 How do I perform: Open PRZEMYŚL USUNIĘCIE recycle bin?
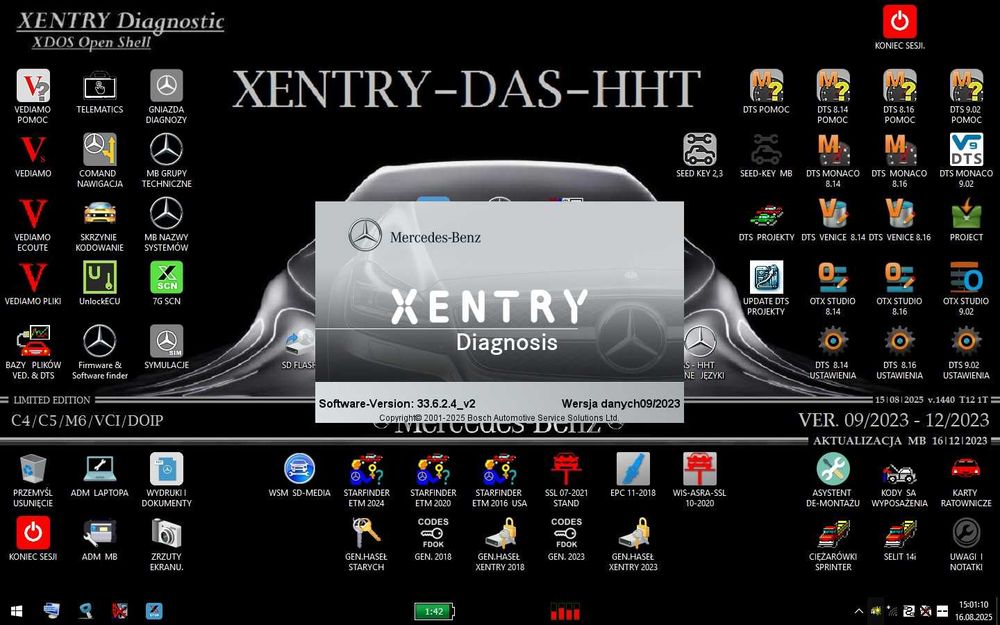click(33, 469)
